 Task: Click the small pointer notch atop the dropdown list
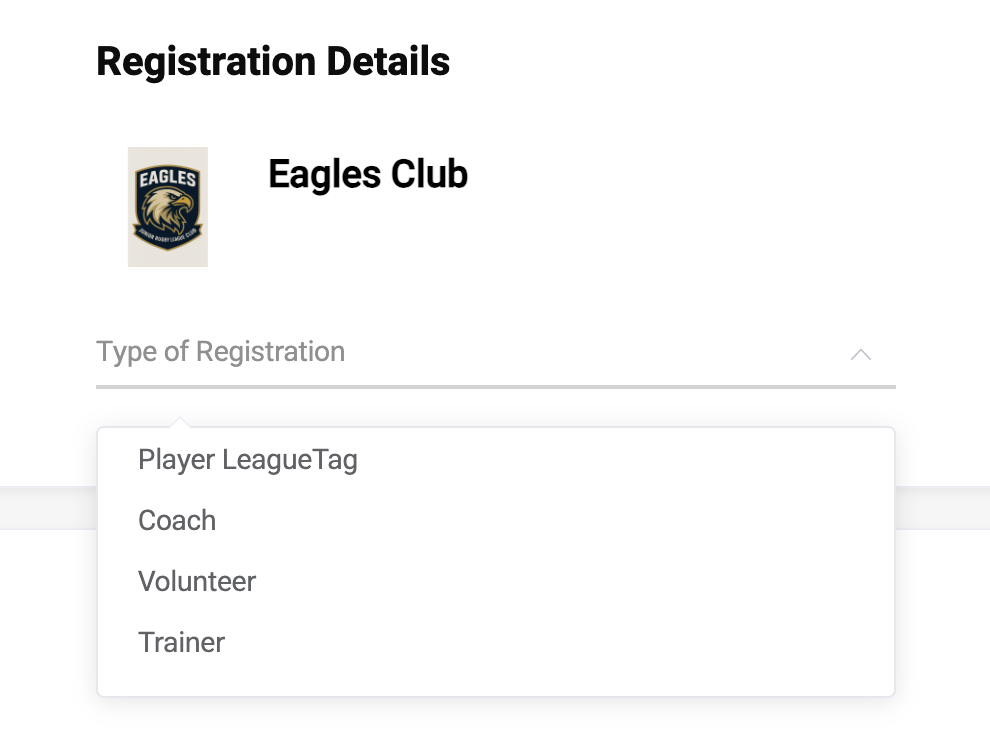pos(180,421)
